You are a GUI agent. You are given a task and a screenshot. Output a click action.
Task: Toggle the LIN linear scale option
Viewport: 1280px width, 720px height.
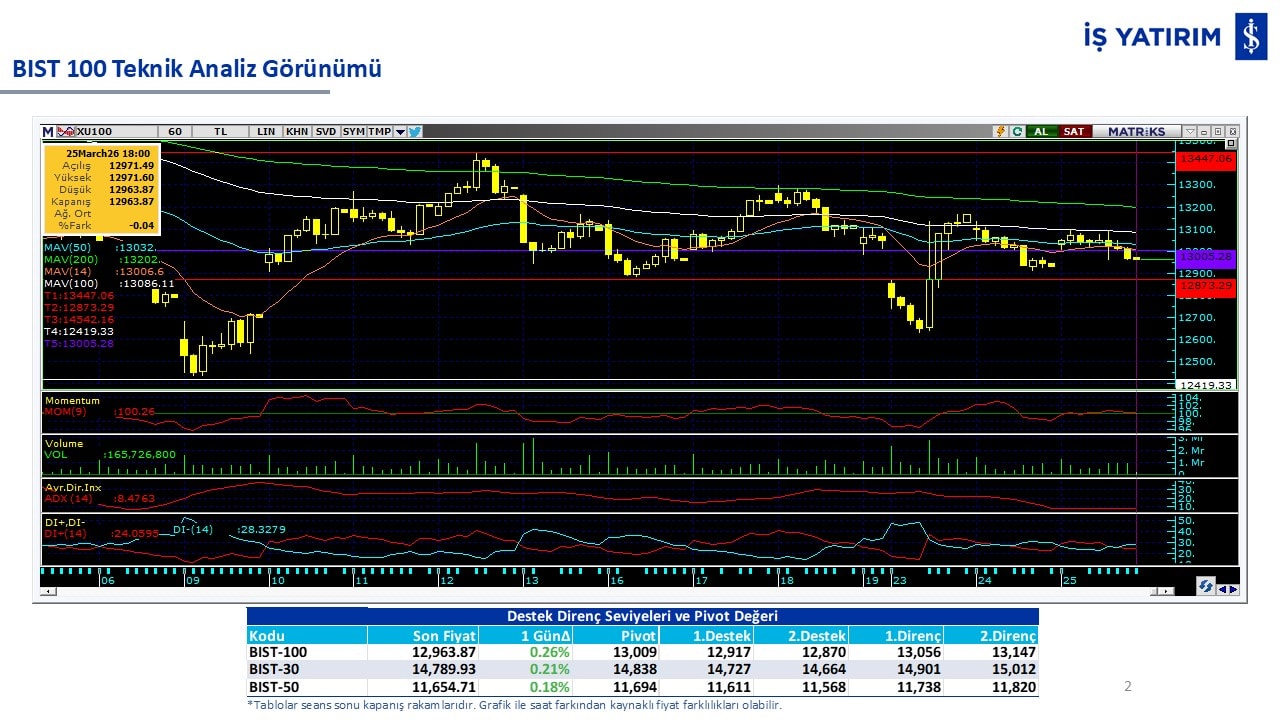266,131
